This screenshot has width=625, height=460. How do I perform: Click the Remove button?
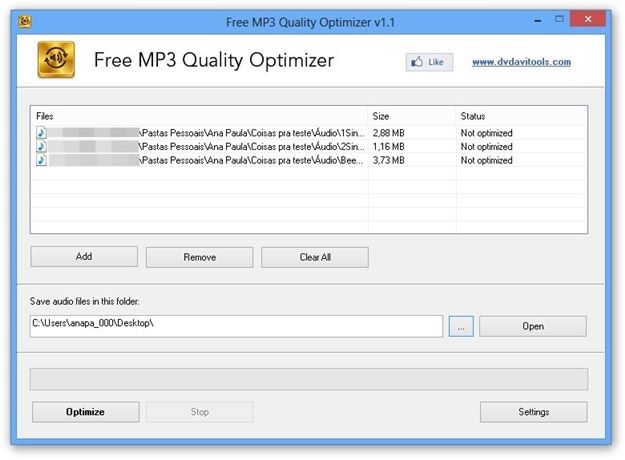199,257
